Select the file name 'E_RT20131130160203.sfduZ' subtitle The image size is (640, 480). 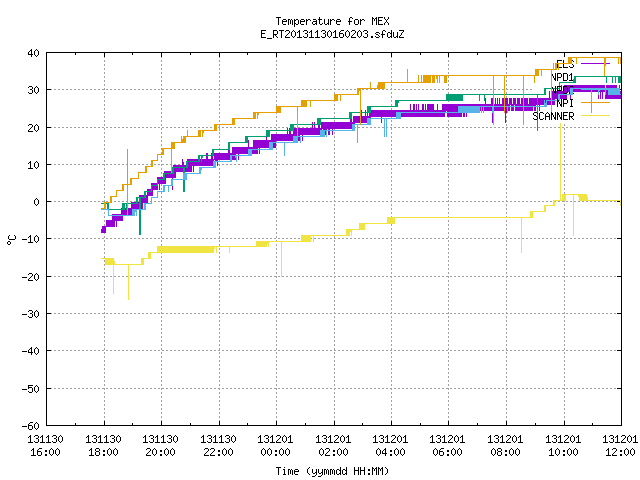coord(332,34)
